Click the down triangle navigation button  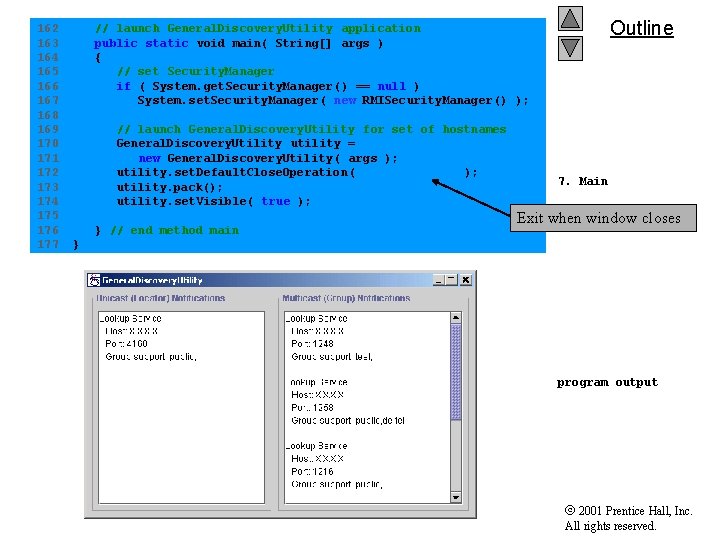[x=570, y=48]
